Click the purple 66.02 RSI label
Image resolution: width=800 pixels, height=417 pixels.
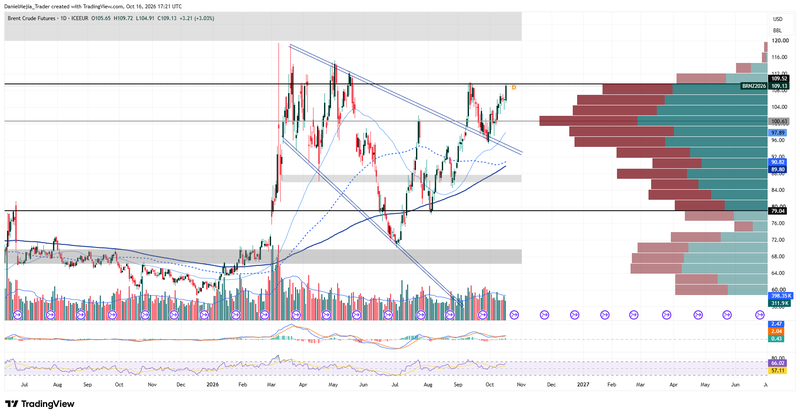point(778,363)
